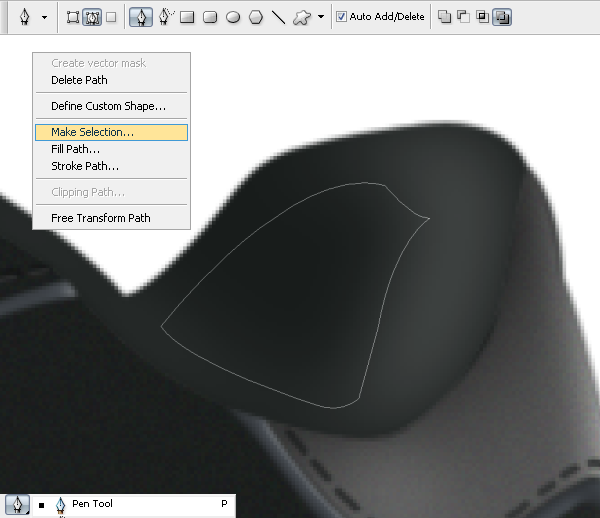
Task: Choose the Freeform Pen tool
Action: click(x=166, y=17)
